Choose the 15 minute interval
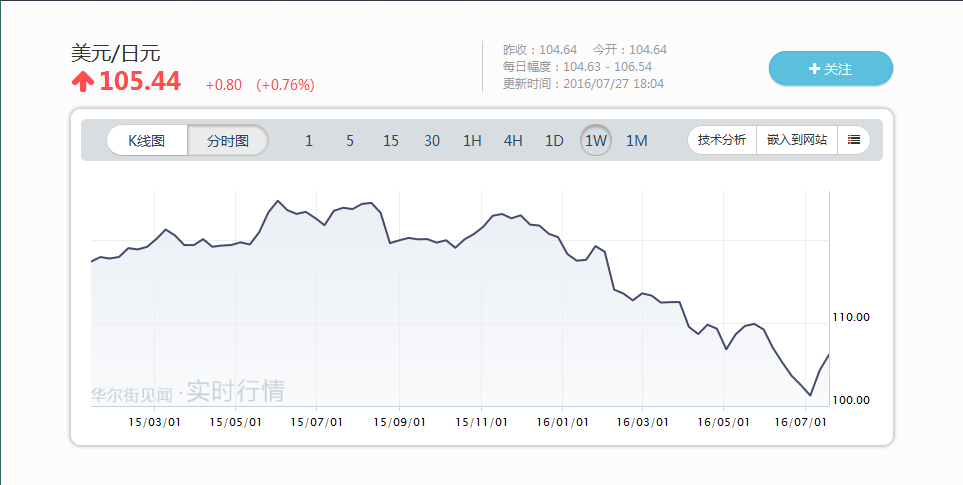963x485 pixels. (x=391, y=141)
